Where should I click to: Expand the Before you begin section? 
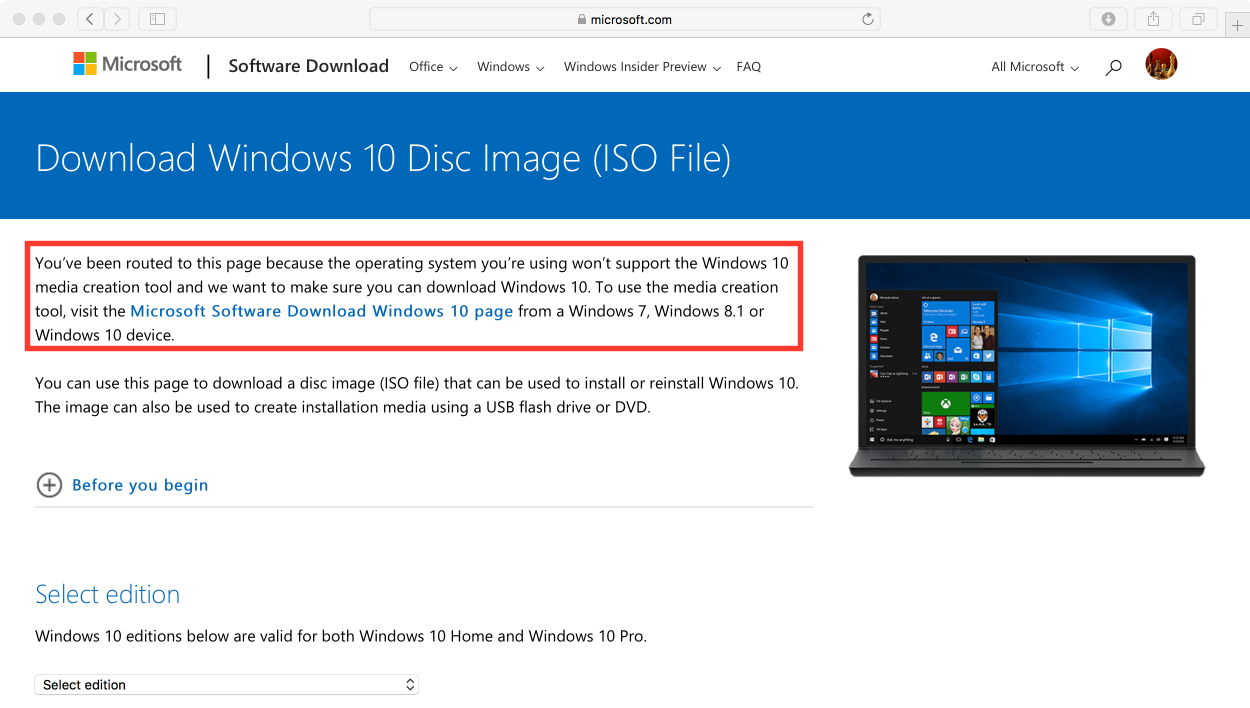tap(140, 485)
